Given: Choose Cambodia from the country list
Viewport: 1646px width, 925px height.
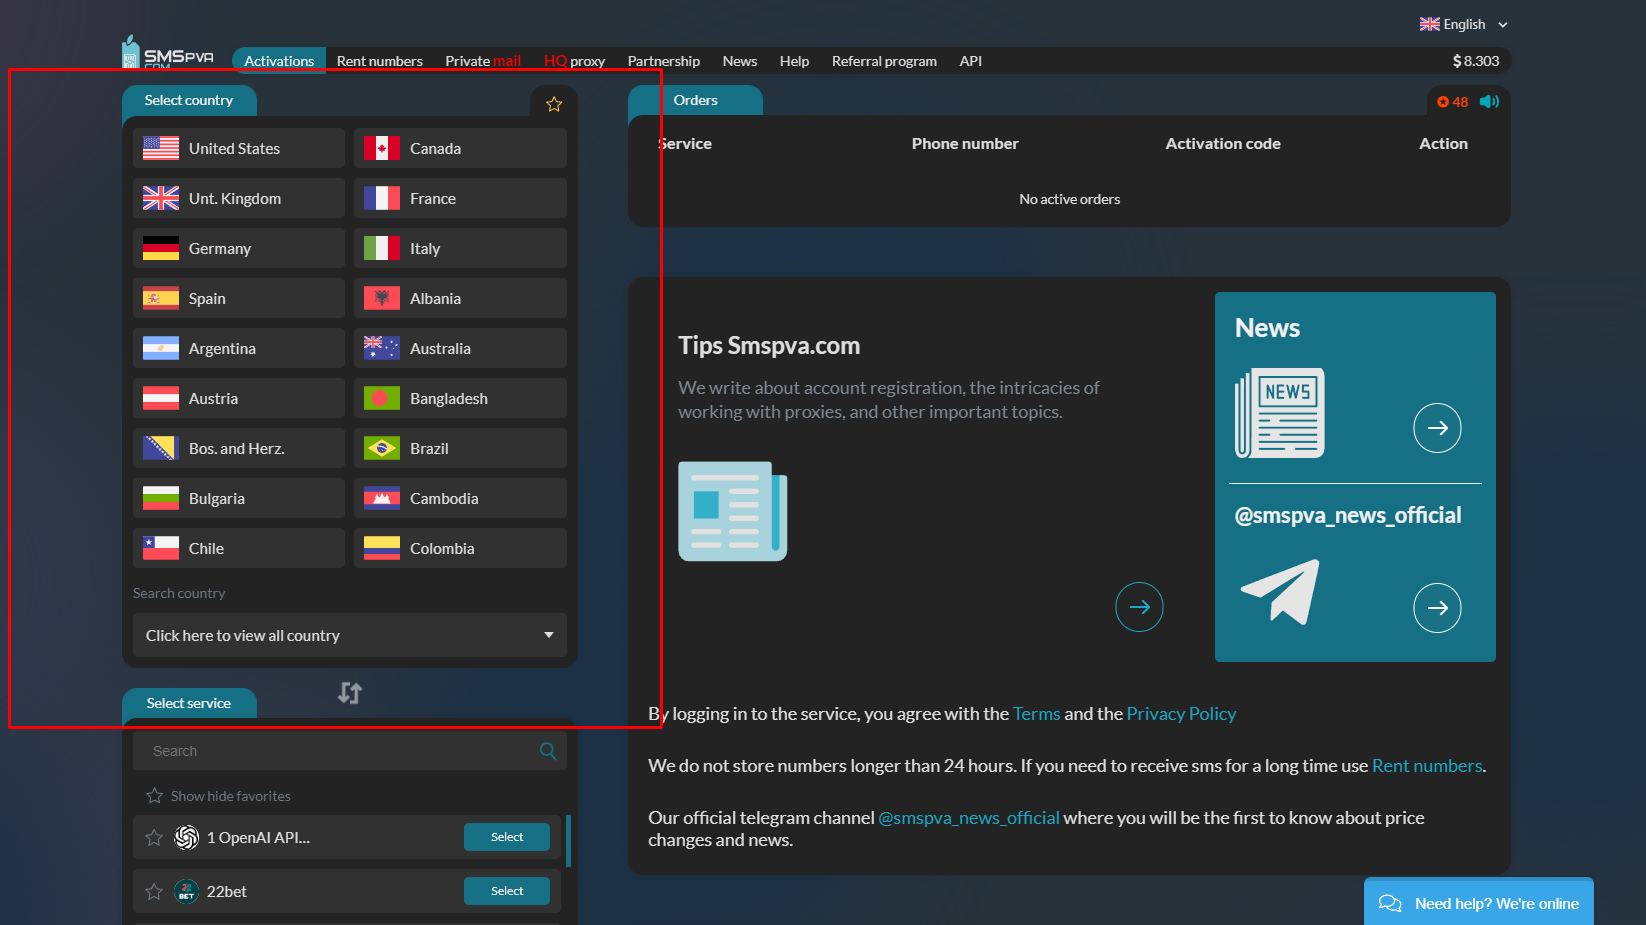Looking at the screenshot, I should (460, 498).
